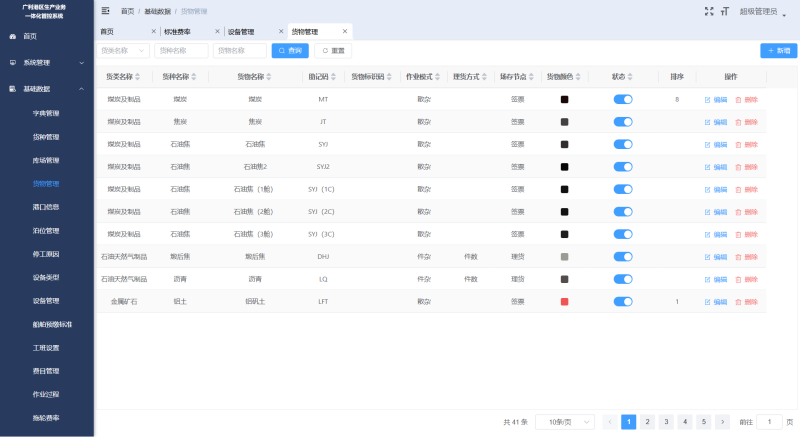Click the edit icon for the 铝矾土 row

tap(709, 301)
